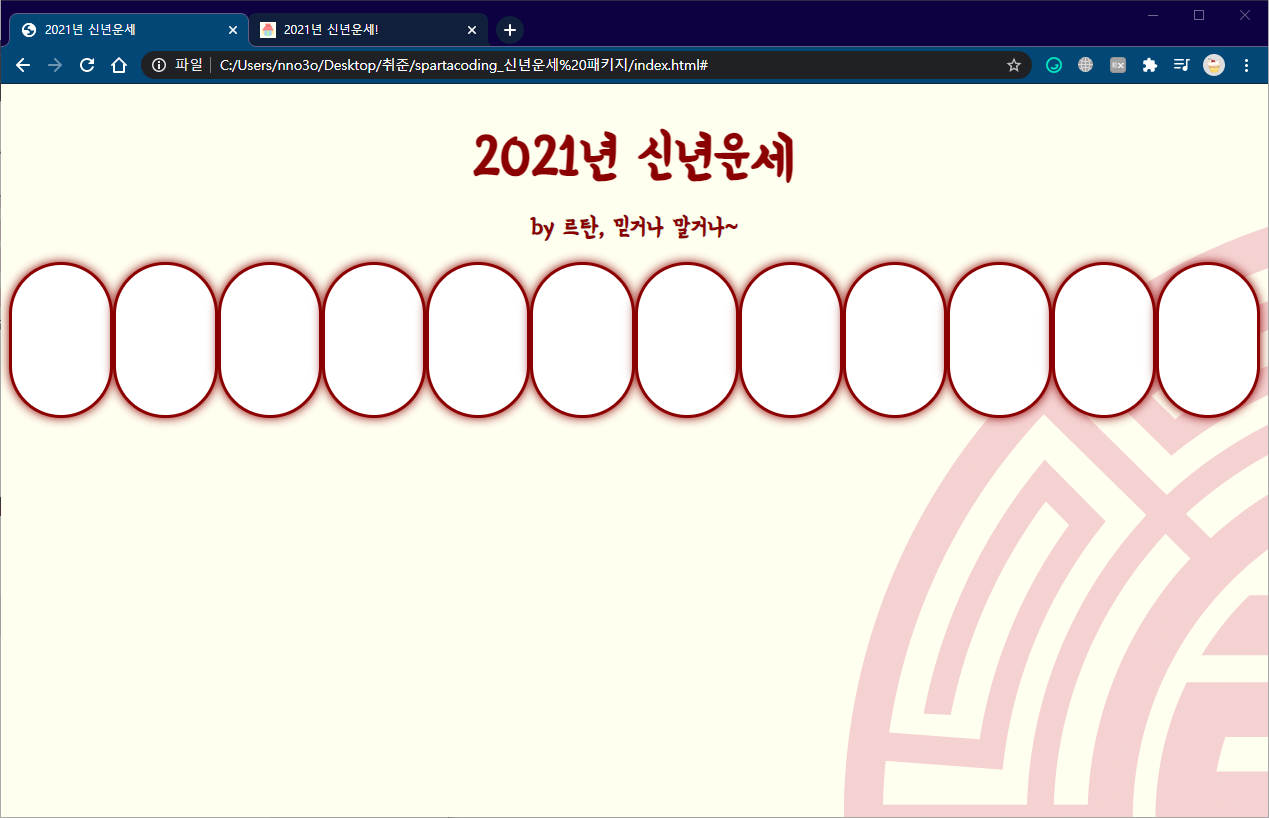Select the first oval fortune card
Viewport: 1269px width, 818px height.
60,340
